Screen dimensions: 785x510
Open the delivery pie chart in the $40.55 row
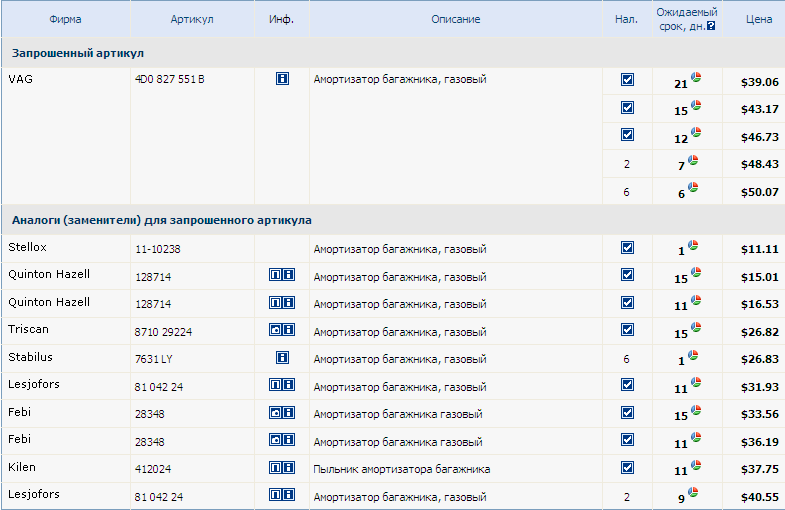pos(693,492)
